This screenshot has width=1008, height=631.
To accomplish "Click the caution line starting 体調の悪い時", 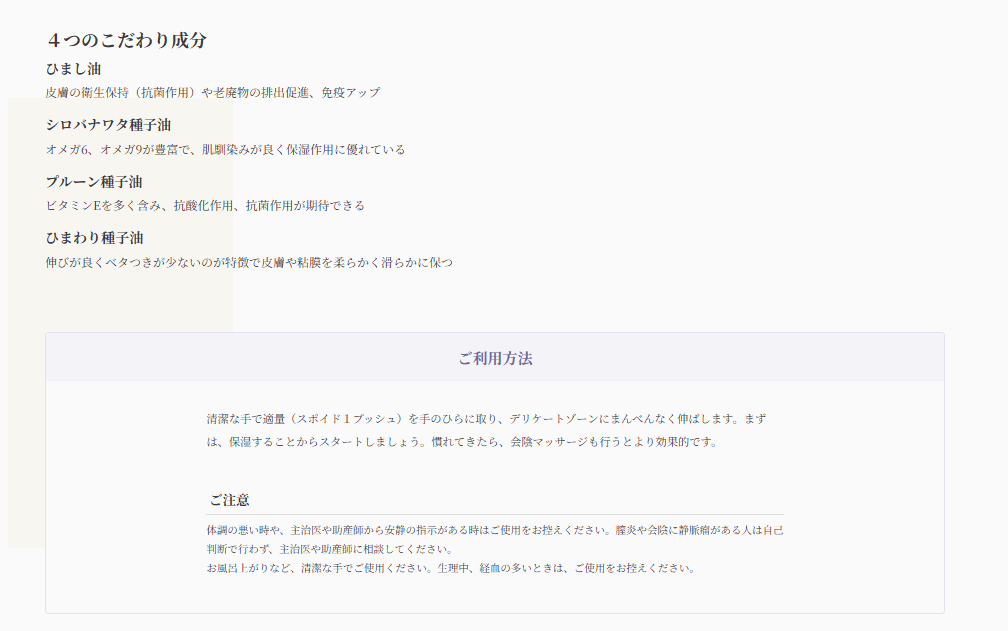I will pos(494,530).
